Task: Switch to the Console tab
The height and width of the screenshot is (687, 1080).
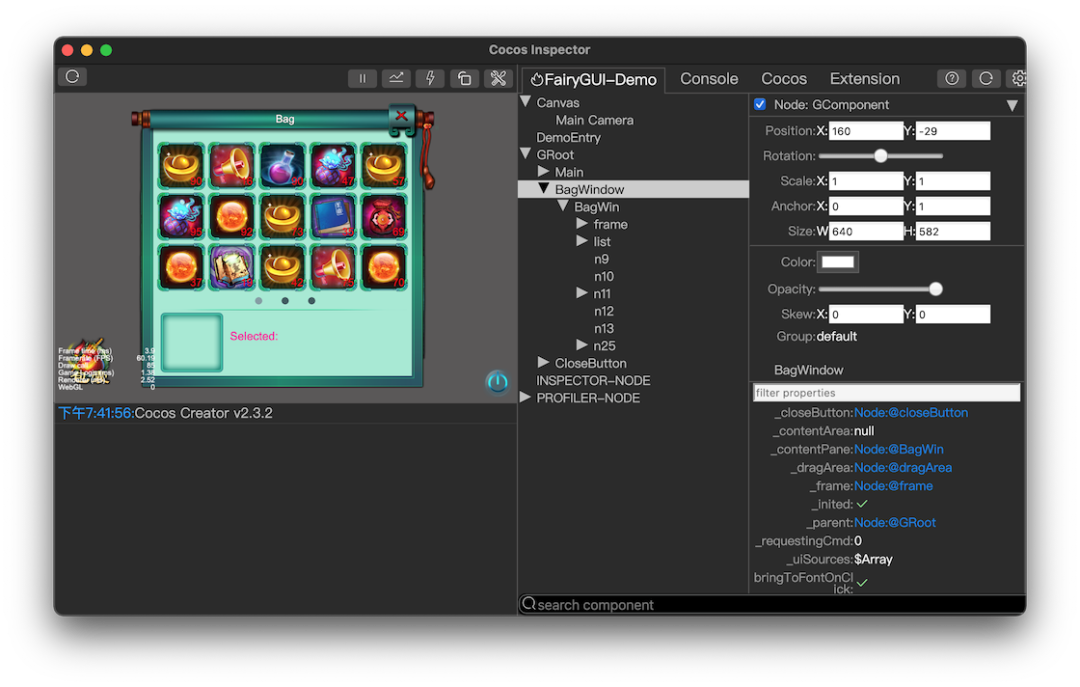Action: pyautogui.click(x=709, y=79)
